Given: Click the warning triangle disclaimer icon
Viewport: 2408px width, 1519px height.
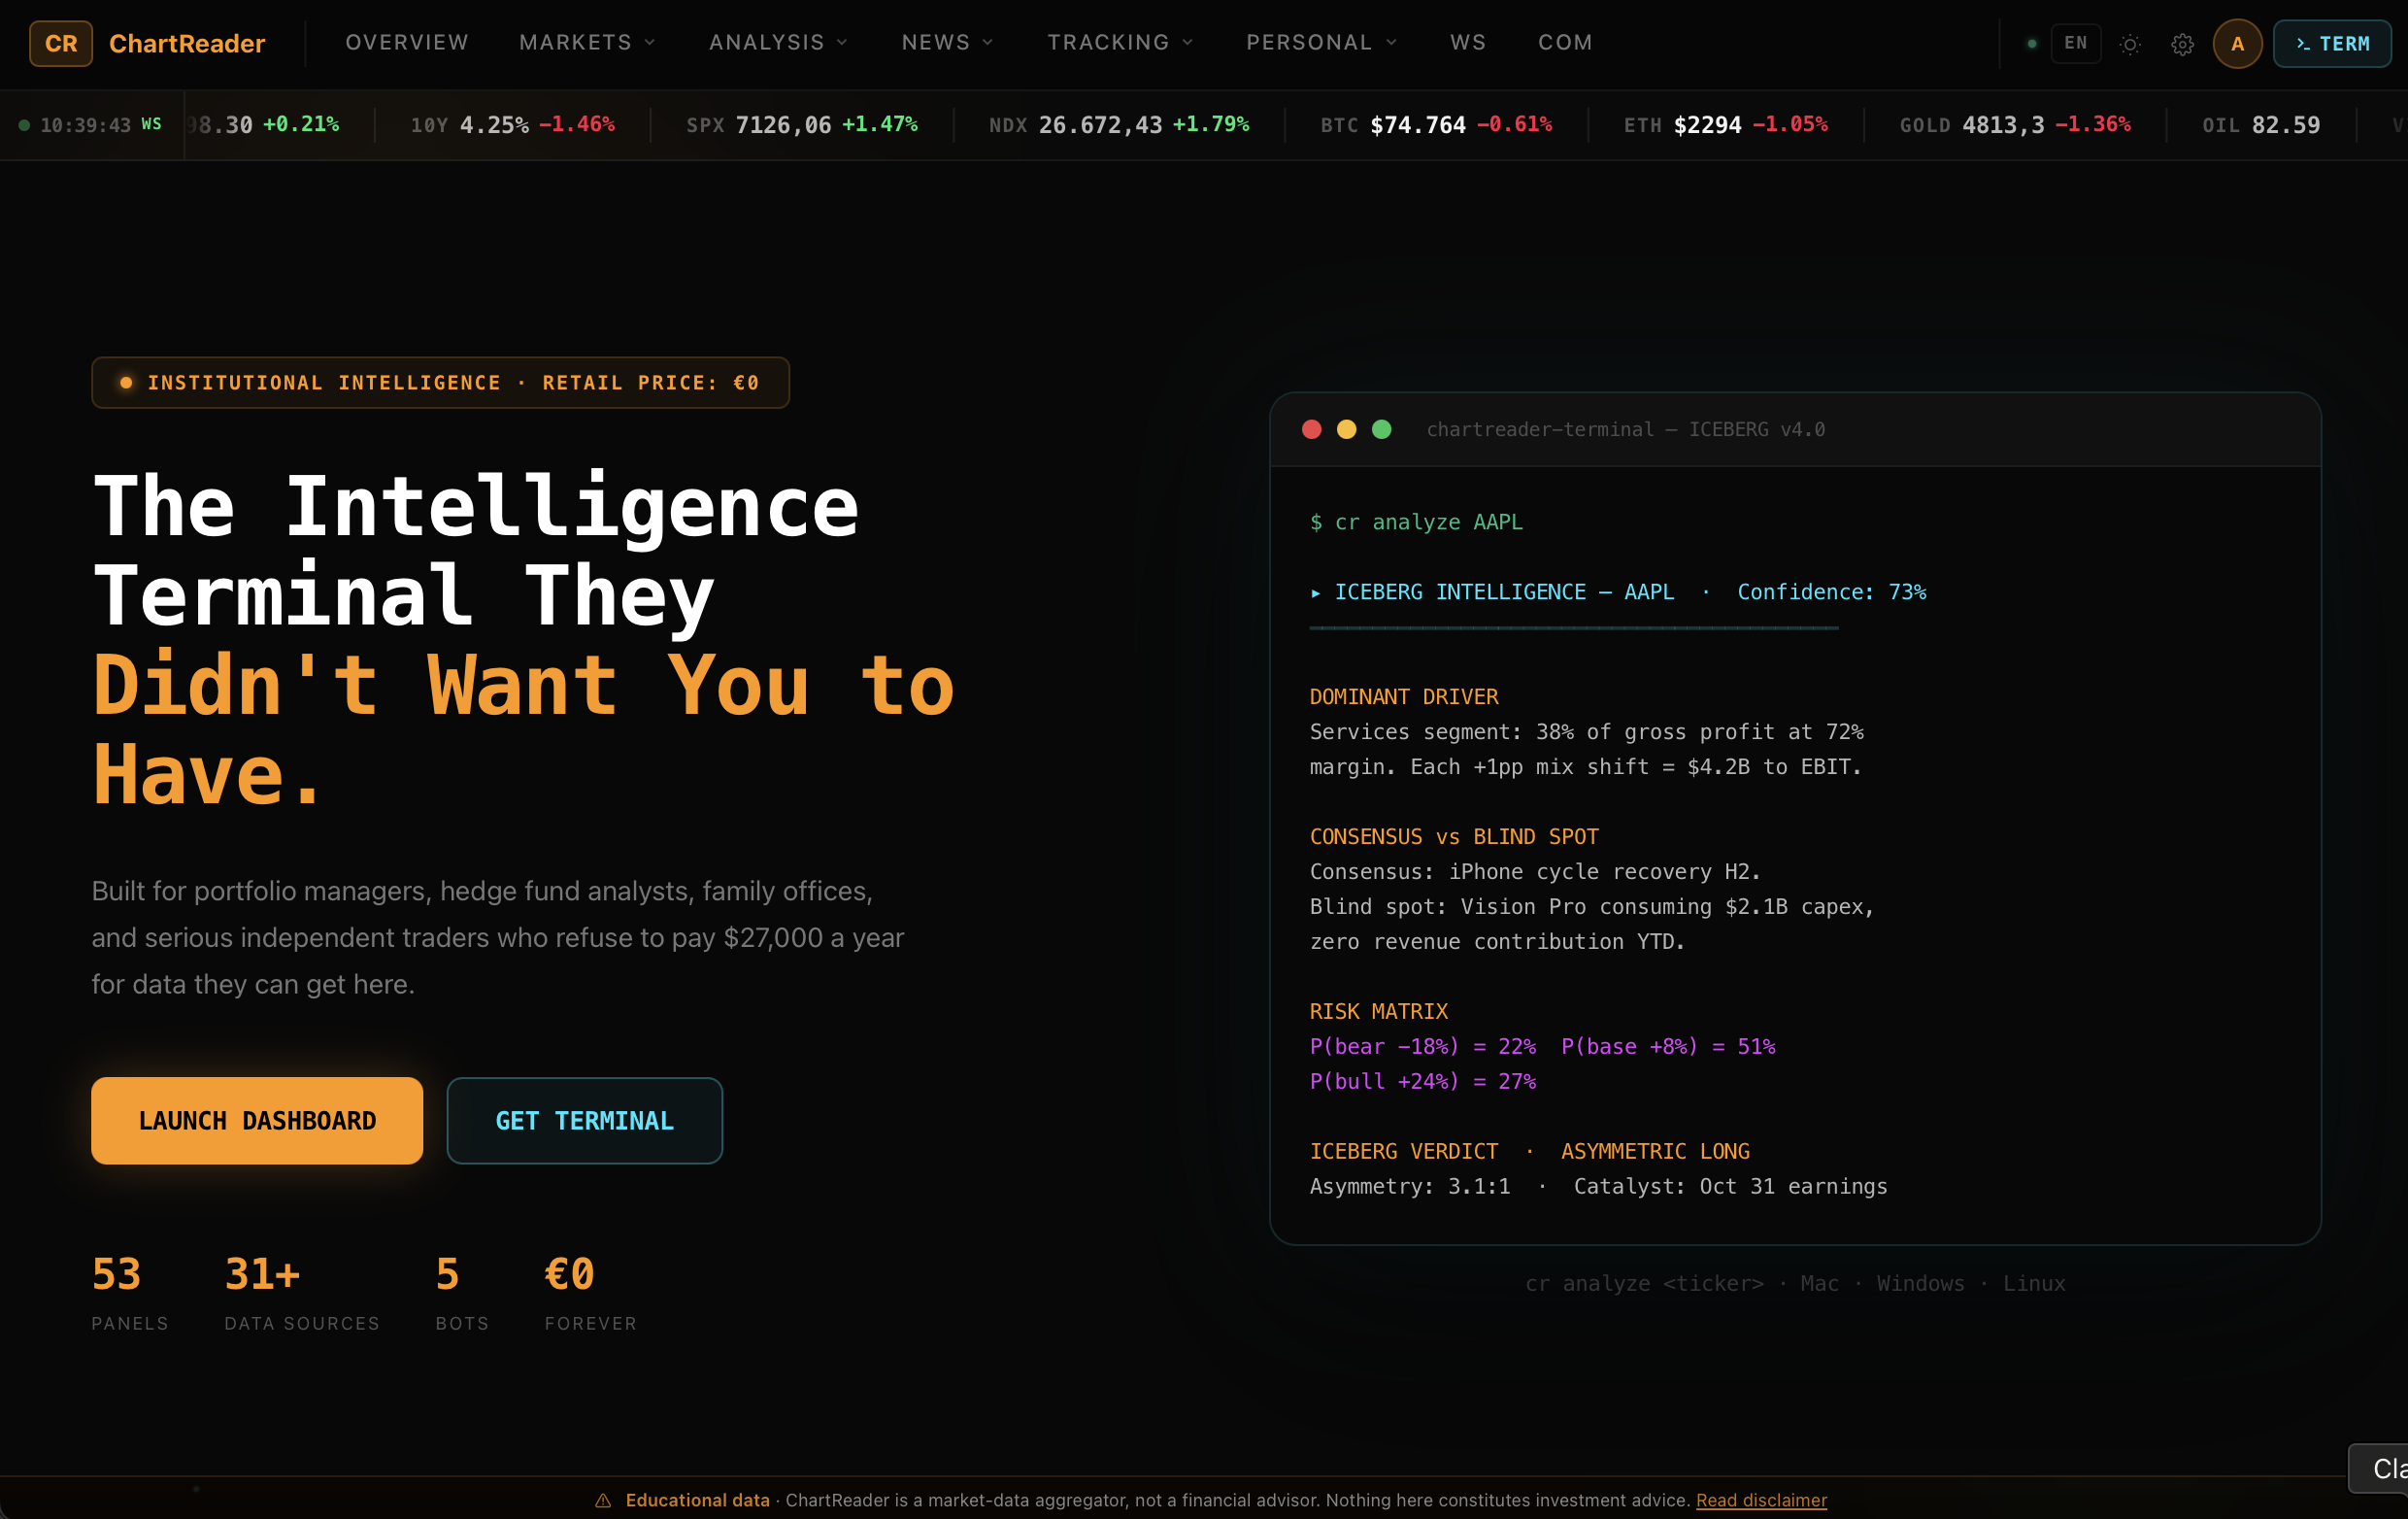Looking at the screenshot, I should click(x=603, y=1500).
